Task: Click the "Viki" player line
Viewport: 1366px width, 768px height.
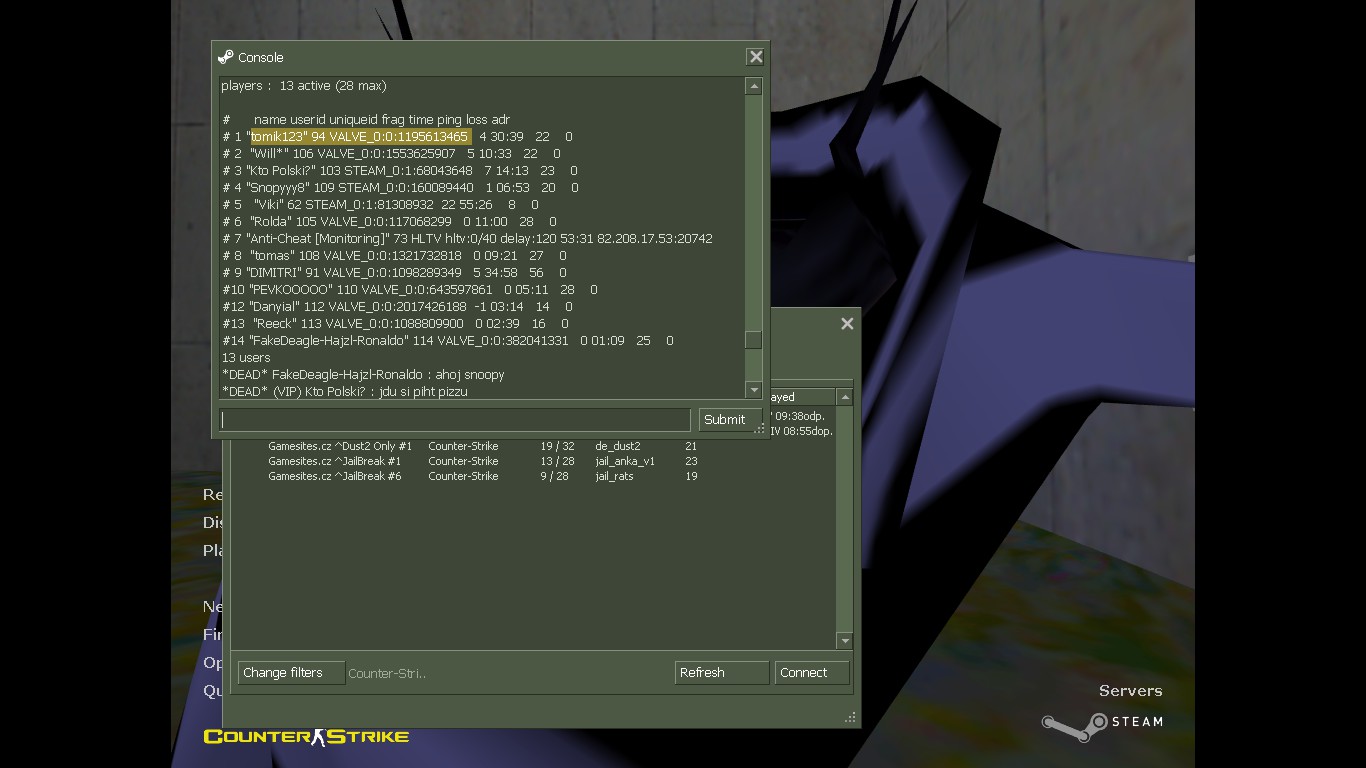Action: pyautogui.click(x=380, y=204)
